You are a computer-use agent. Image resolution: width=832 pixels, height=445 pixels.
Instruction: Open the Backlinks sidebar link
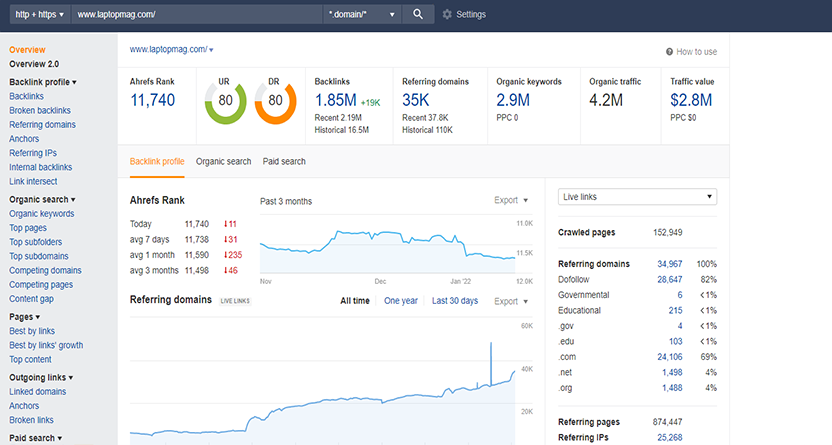pos(27,96)
